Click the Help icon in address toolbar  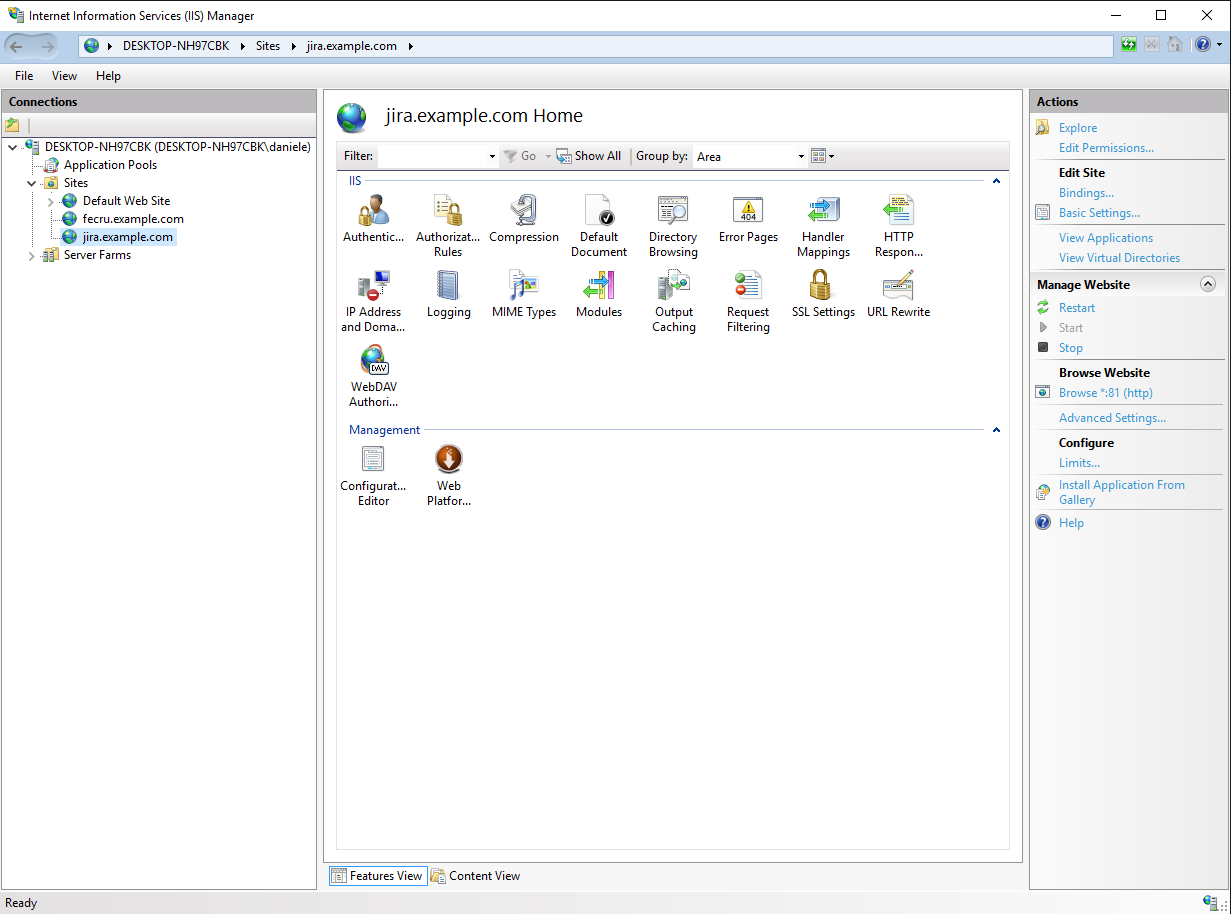tap(1202, 45)
